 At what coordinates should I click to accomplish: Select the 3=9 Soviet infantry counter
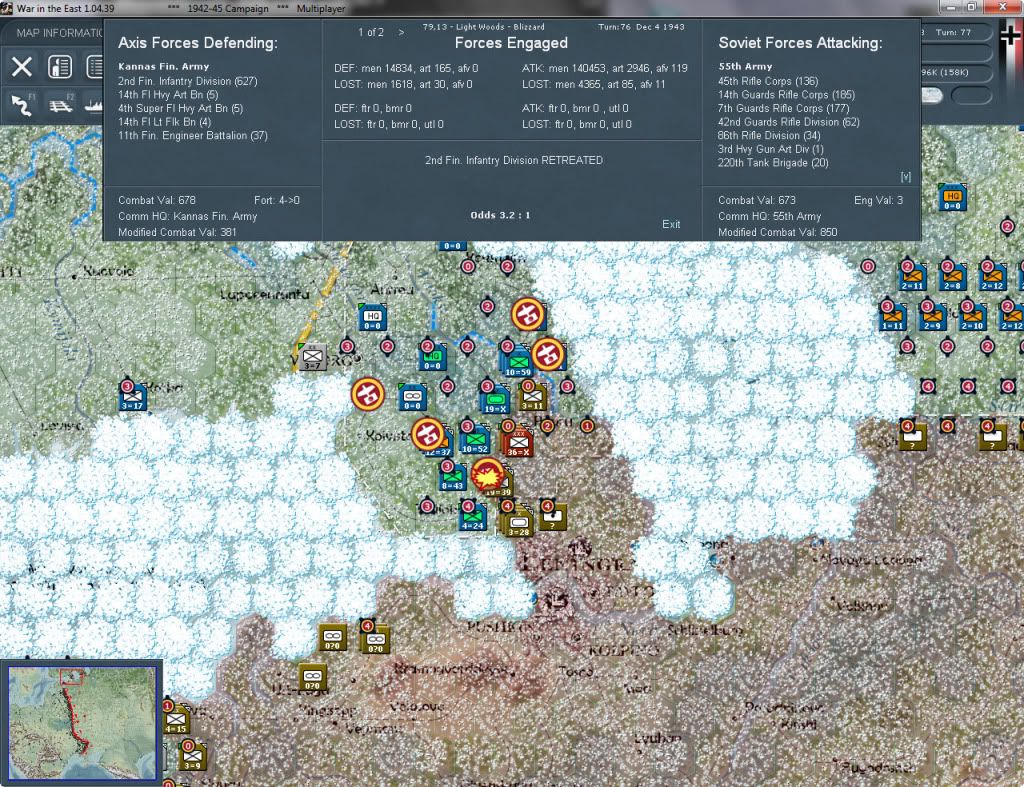click(193, 756)
